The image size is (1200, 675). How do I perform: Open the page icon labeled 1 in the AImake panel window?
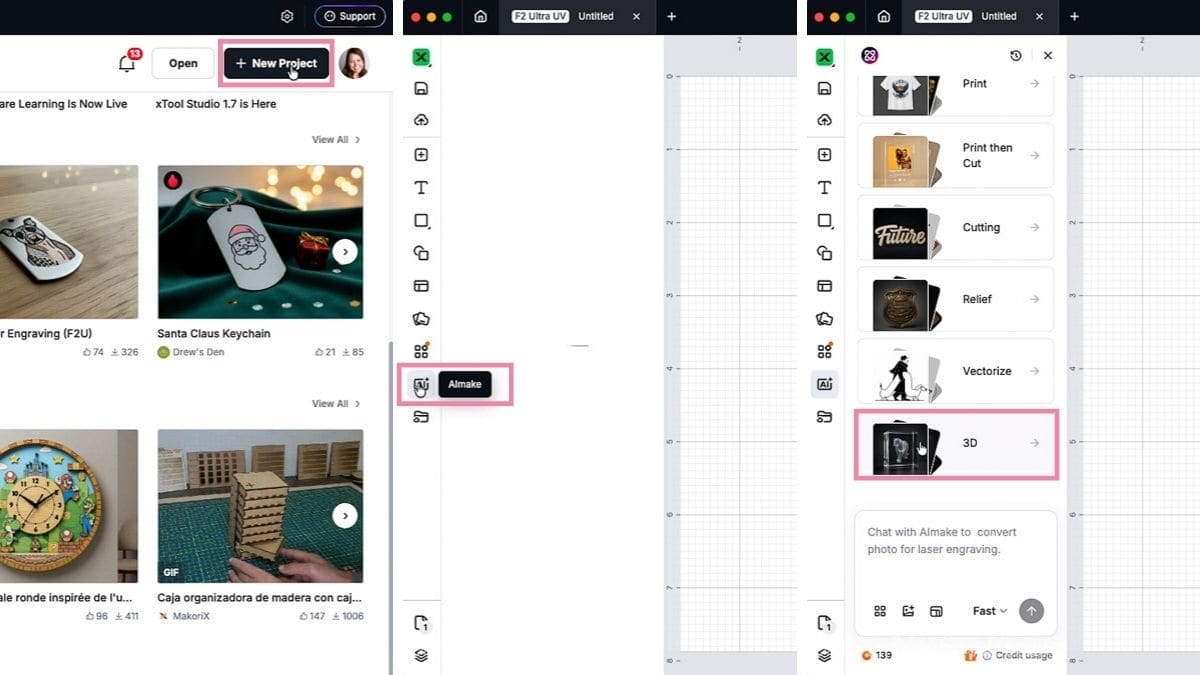tap(824, 623)
